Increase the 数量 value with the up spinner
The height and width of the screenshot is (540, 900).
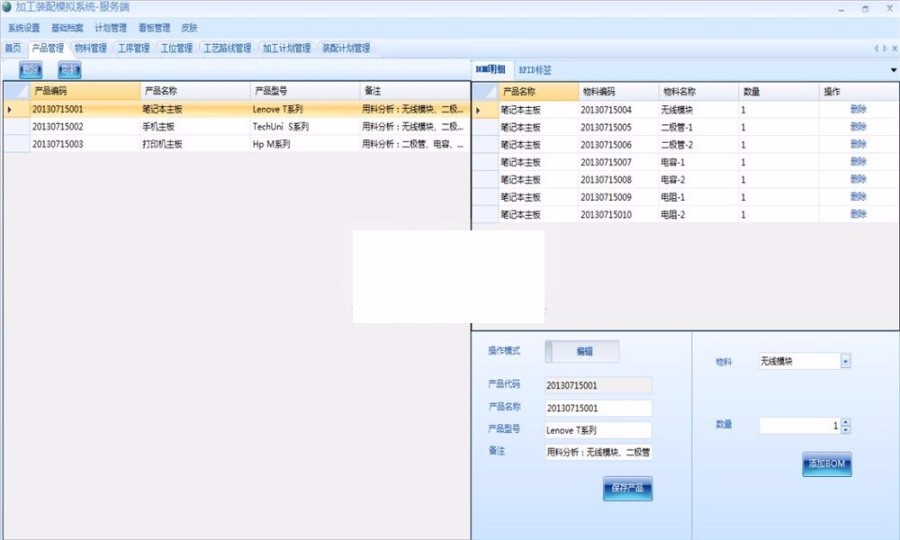tap(846, 421)
